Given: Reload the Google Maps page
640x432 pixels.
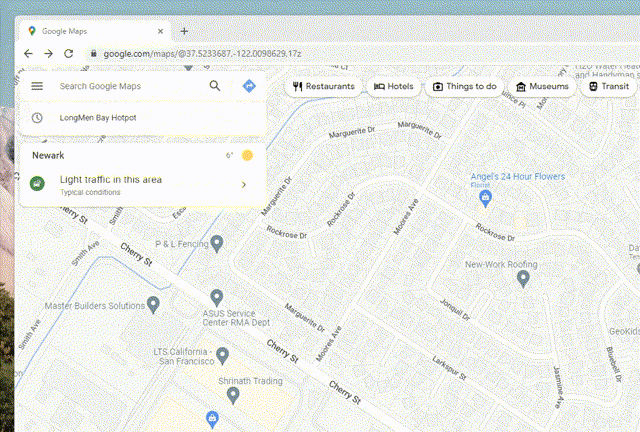Looking at the screenshot, I should tap(69, 53).
